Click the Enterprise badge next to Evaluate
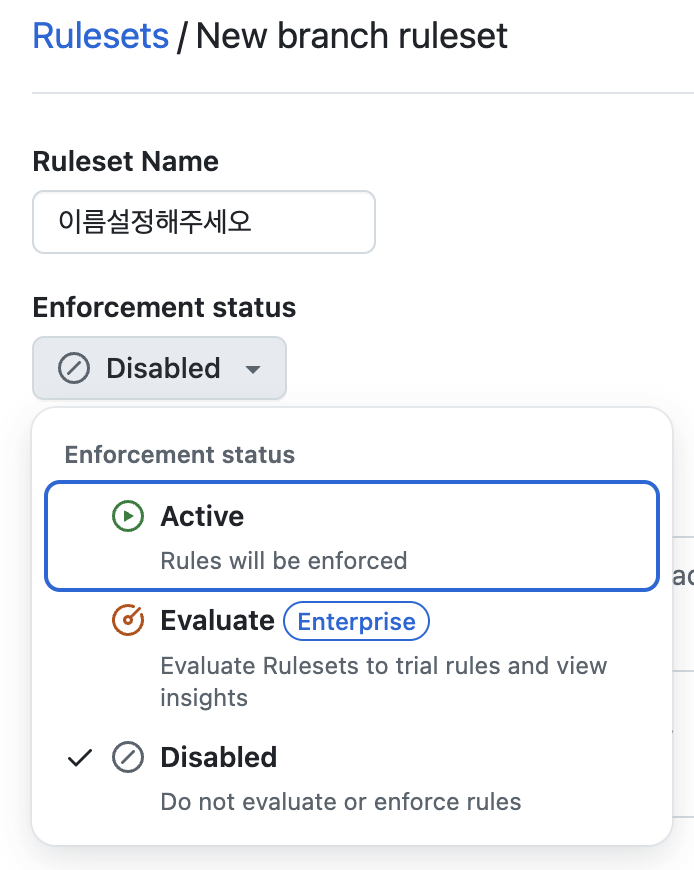 point(356,621)
